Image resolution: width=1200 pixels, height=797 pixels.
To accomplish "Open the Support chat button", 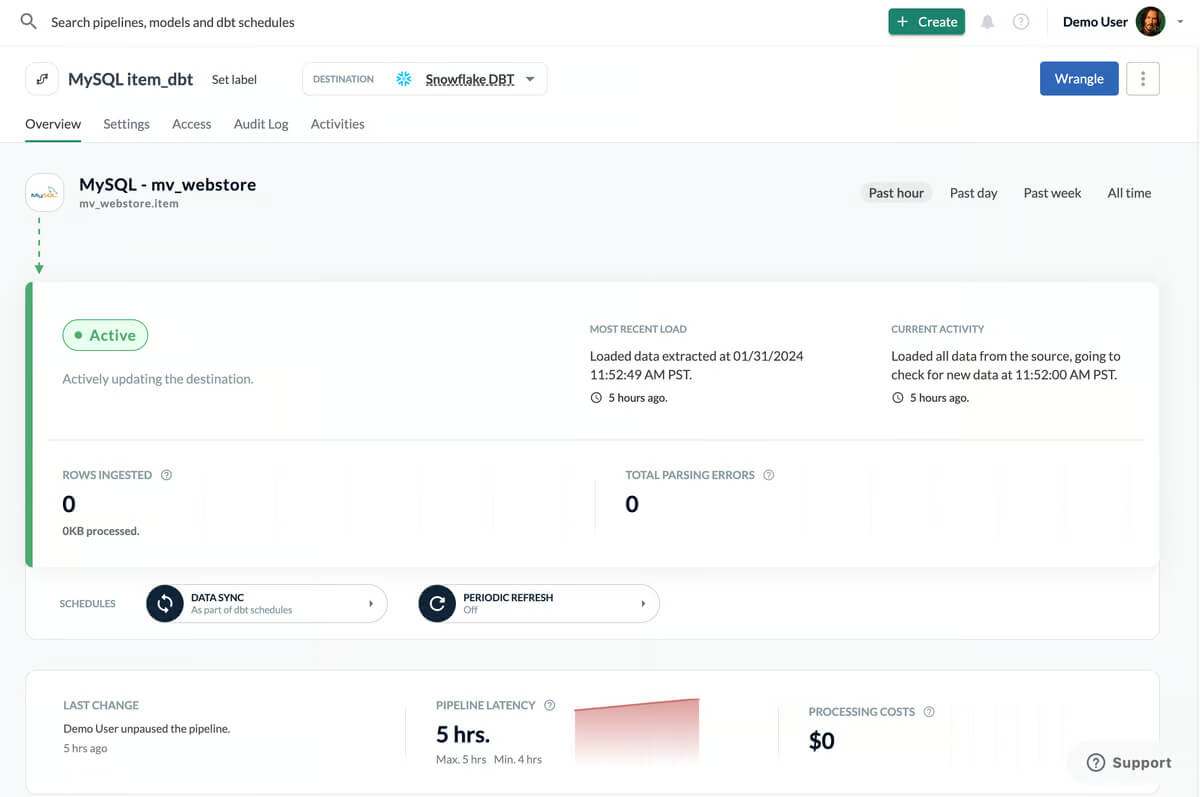I will (x=1128, y=762).
